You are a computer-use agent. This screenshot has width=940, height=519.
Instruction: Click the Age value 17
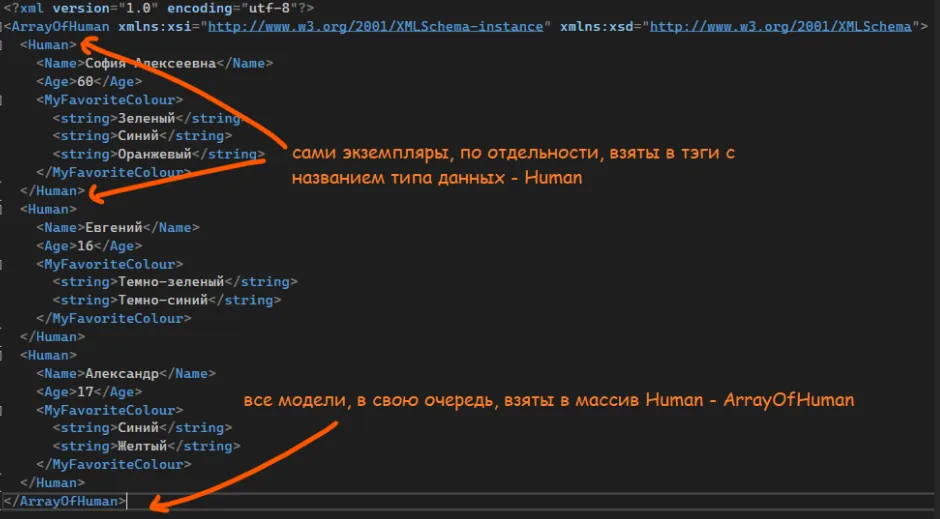[85, 392]
